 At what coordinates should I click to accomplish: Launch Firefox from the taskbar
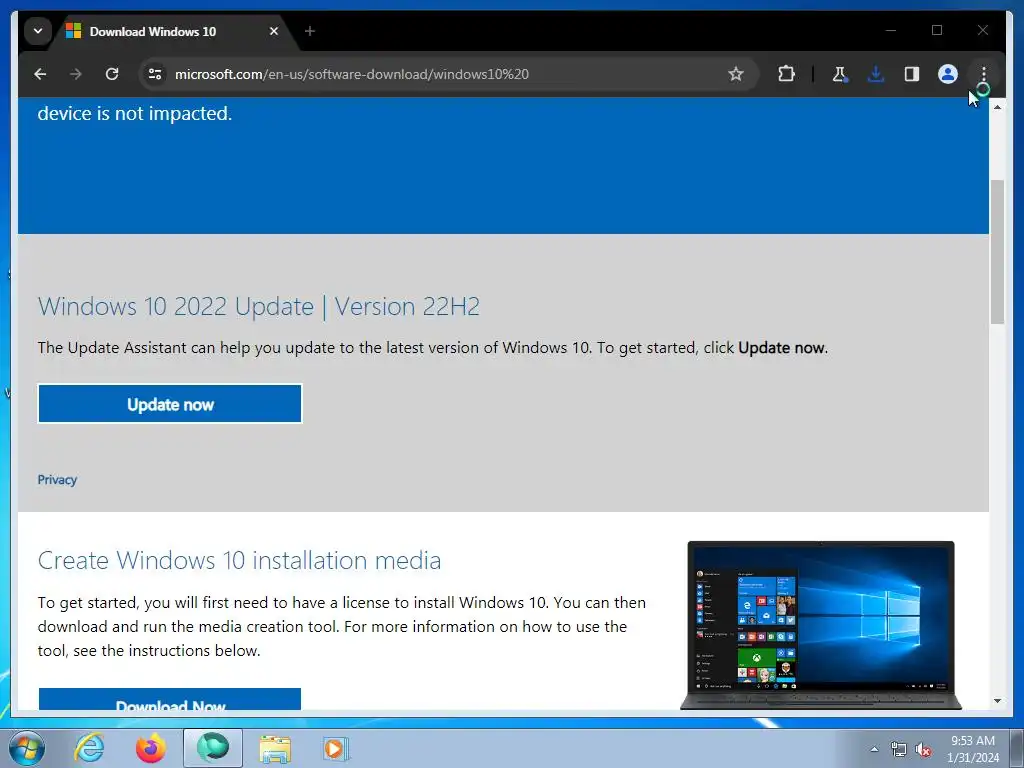(x=151, y=748)
